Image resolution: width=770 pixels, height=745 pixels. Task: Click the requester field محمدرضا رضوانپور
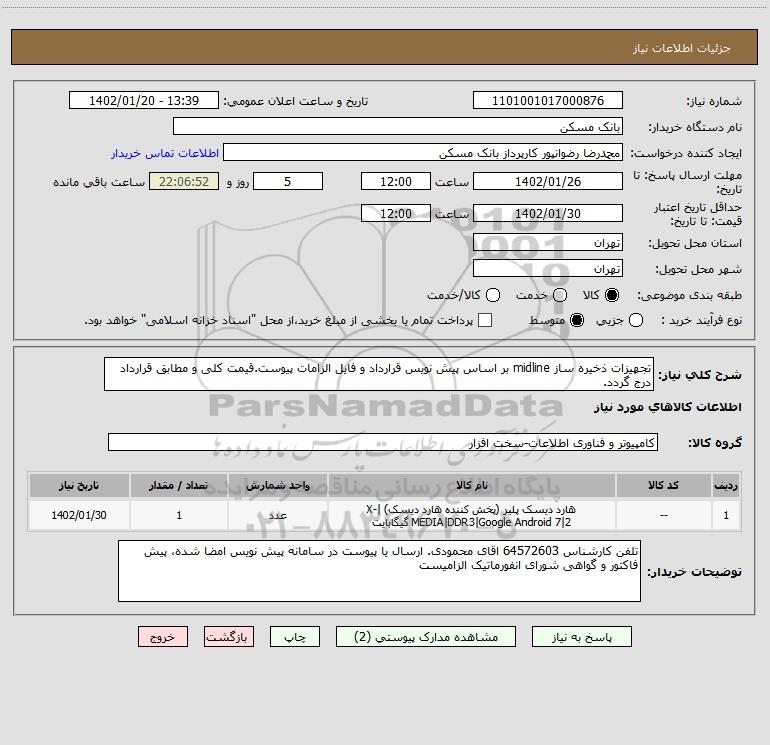(423, 153)
